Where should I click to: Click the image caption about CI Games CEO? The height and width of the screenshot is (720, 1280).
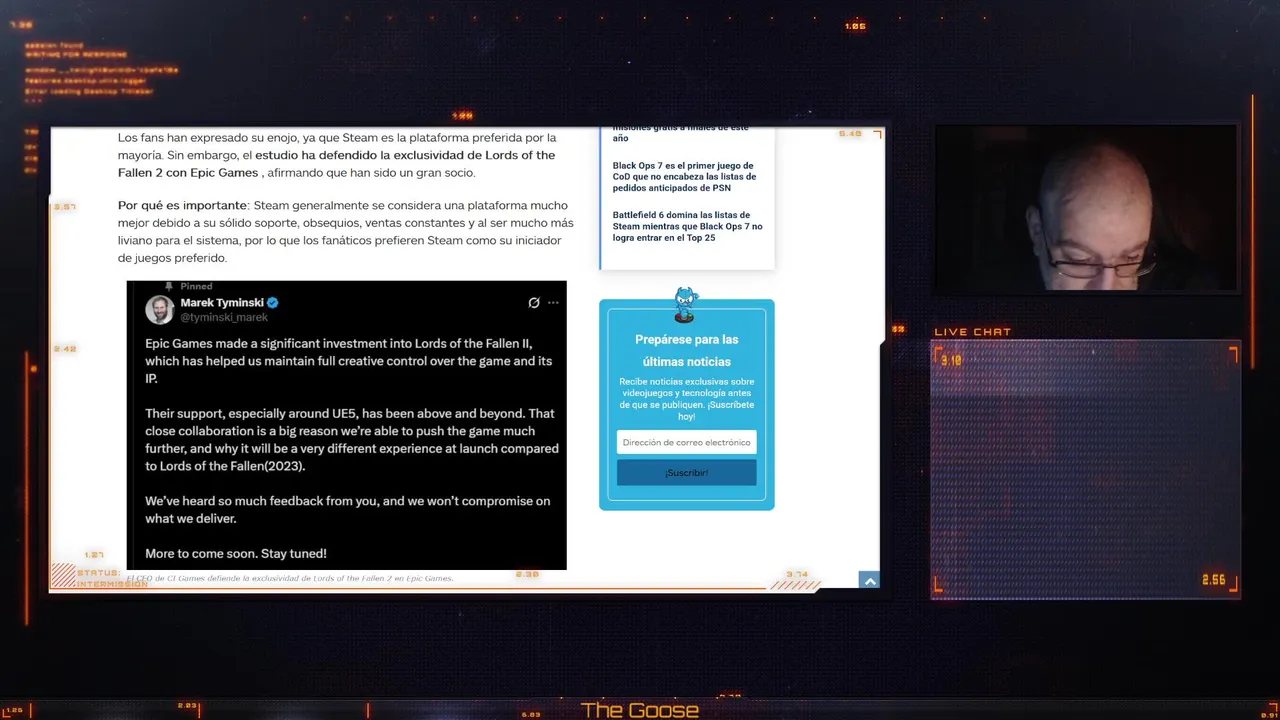click(290, 578)
